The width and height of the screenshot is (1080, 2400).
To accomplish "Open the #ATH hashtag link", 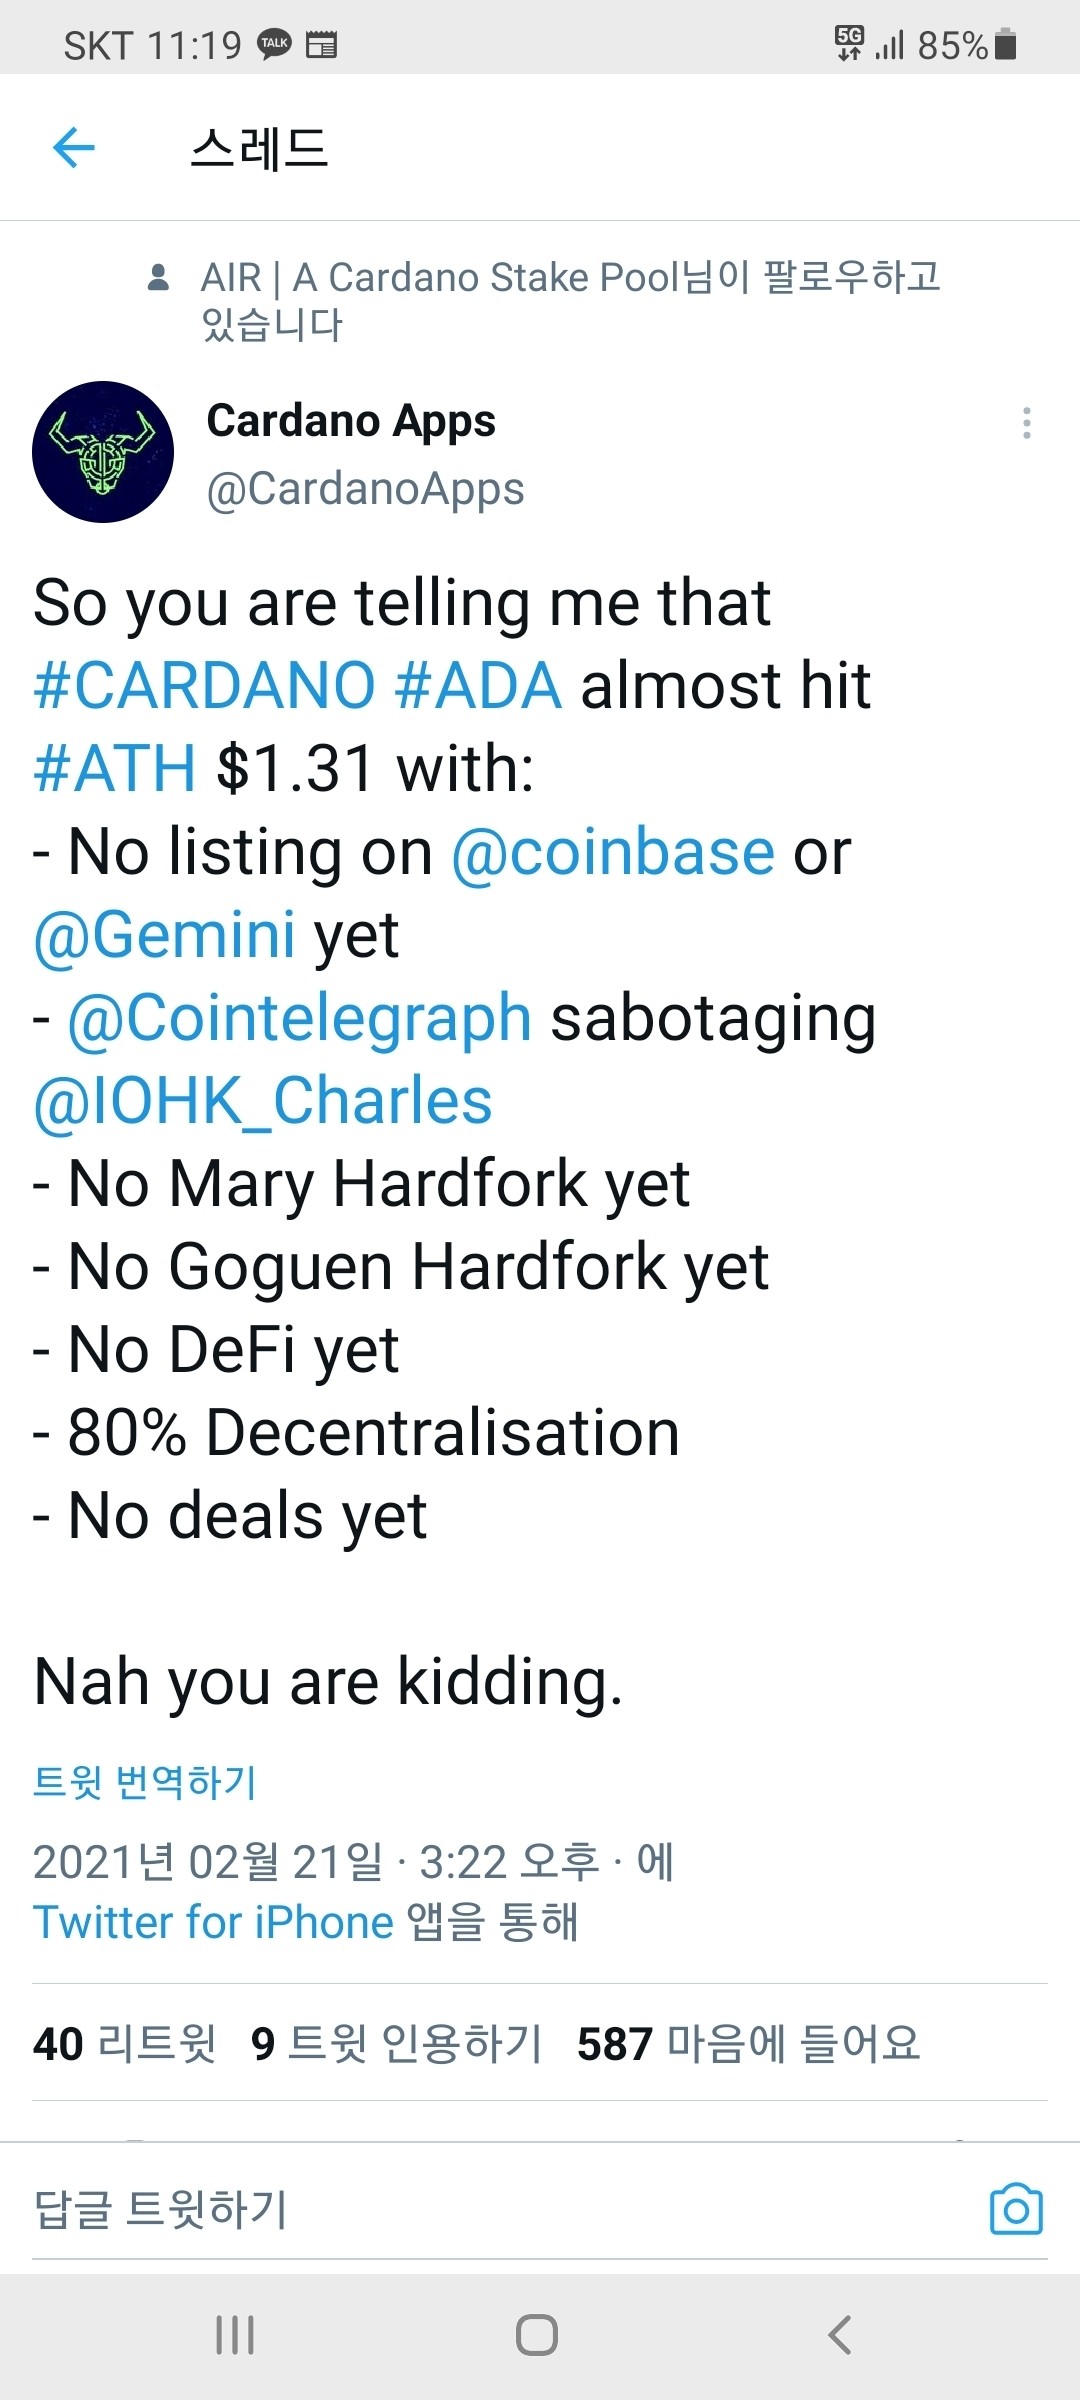I will (114, 769).
